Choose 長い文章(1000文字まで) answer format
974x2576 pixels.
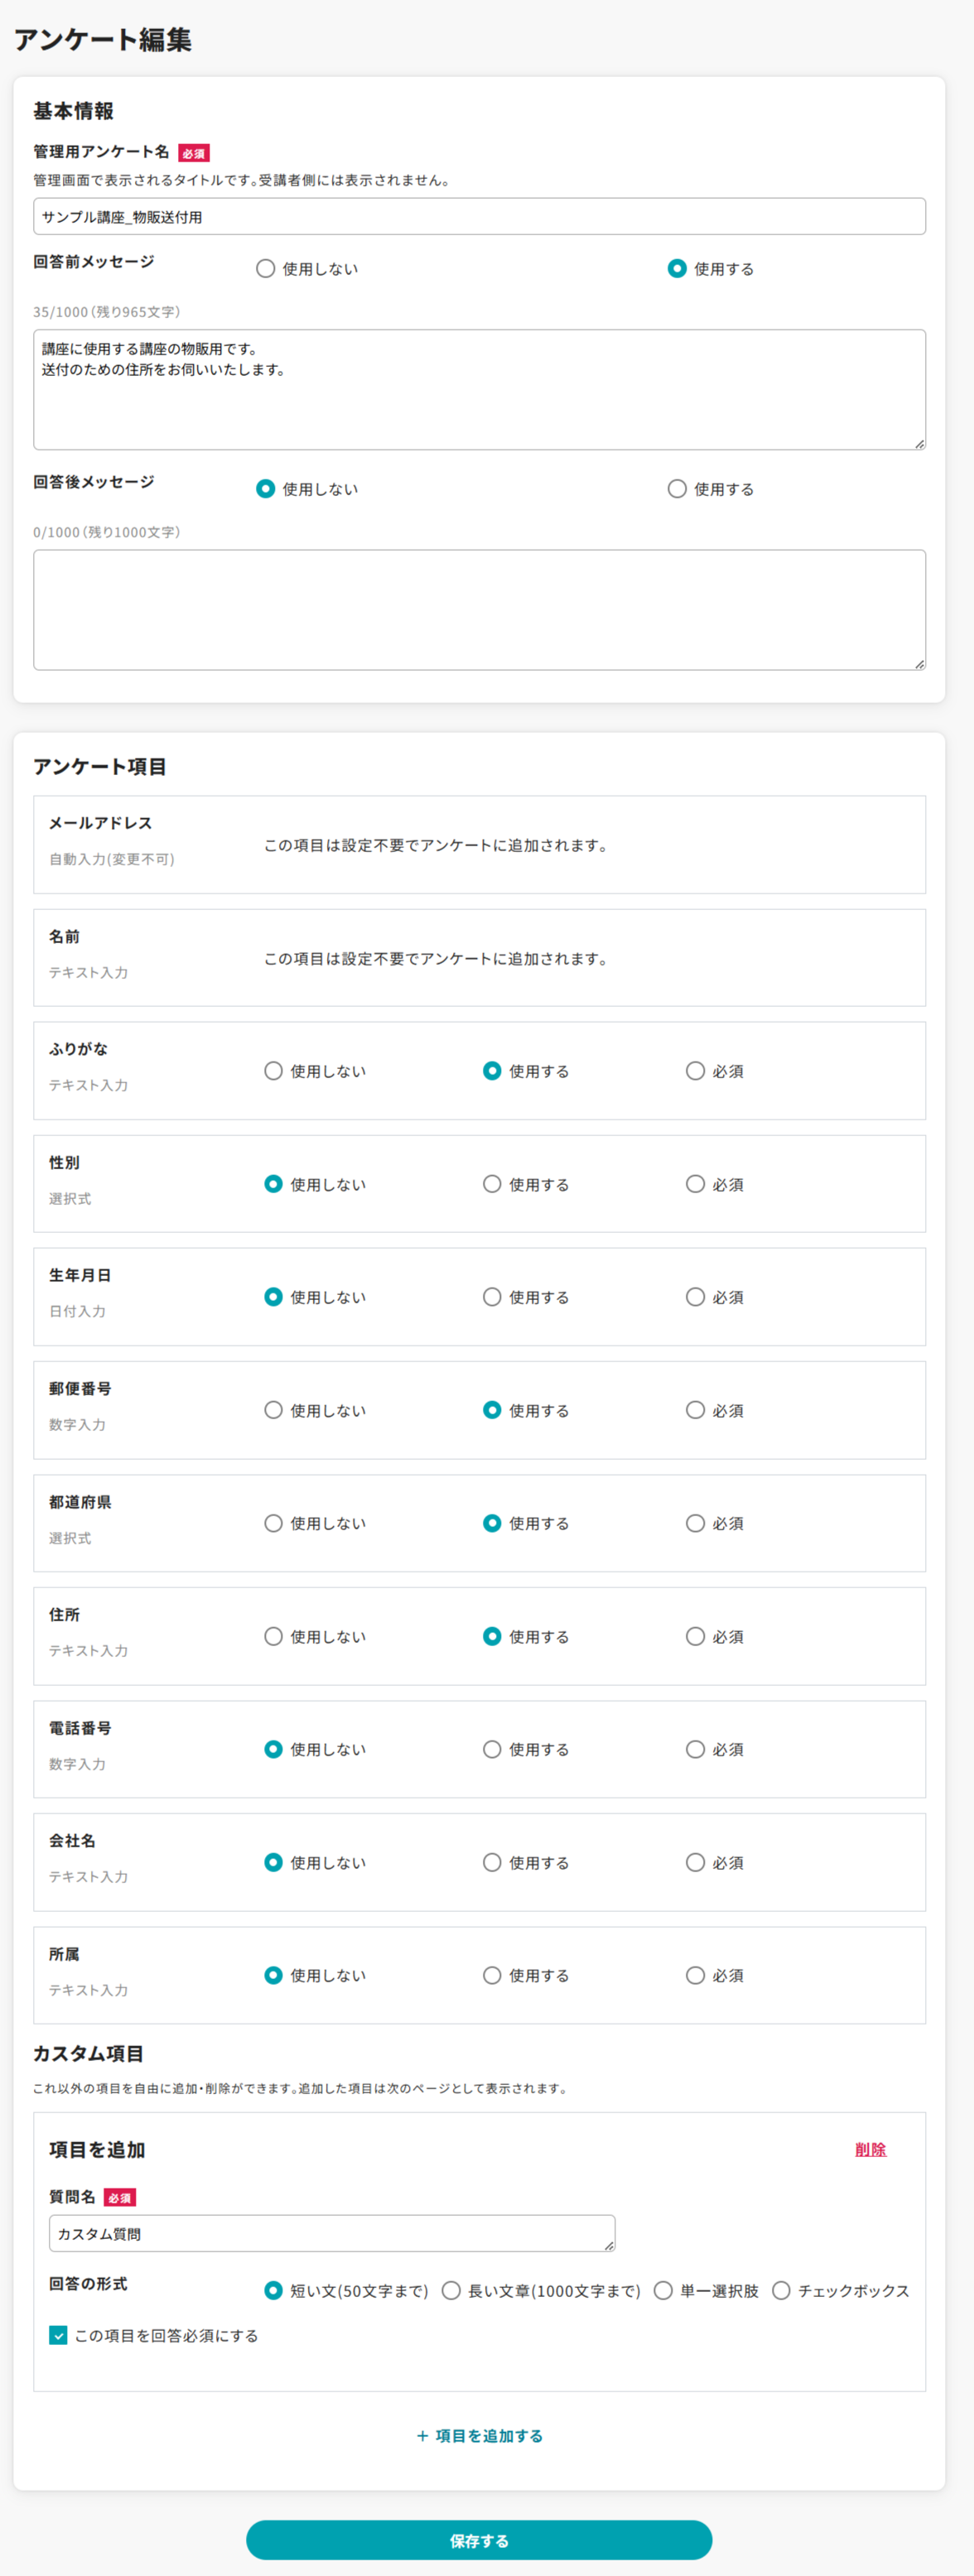click(x=451, y=2290)
